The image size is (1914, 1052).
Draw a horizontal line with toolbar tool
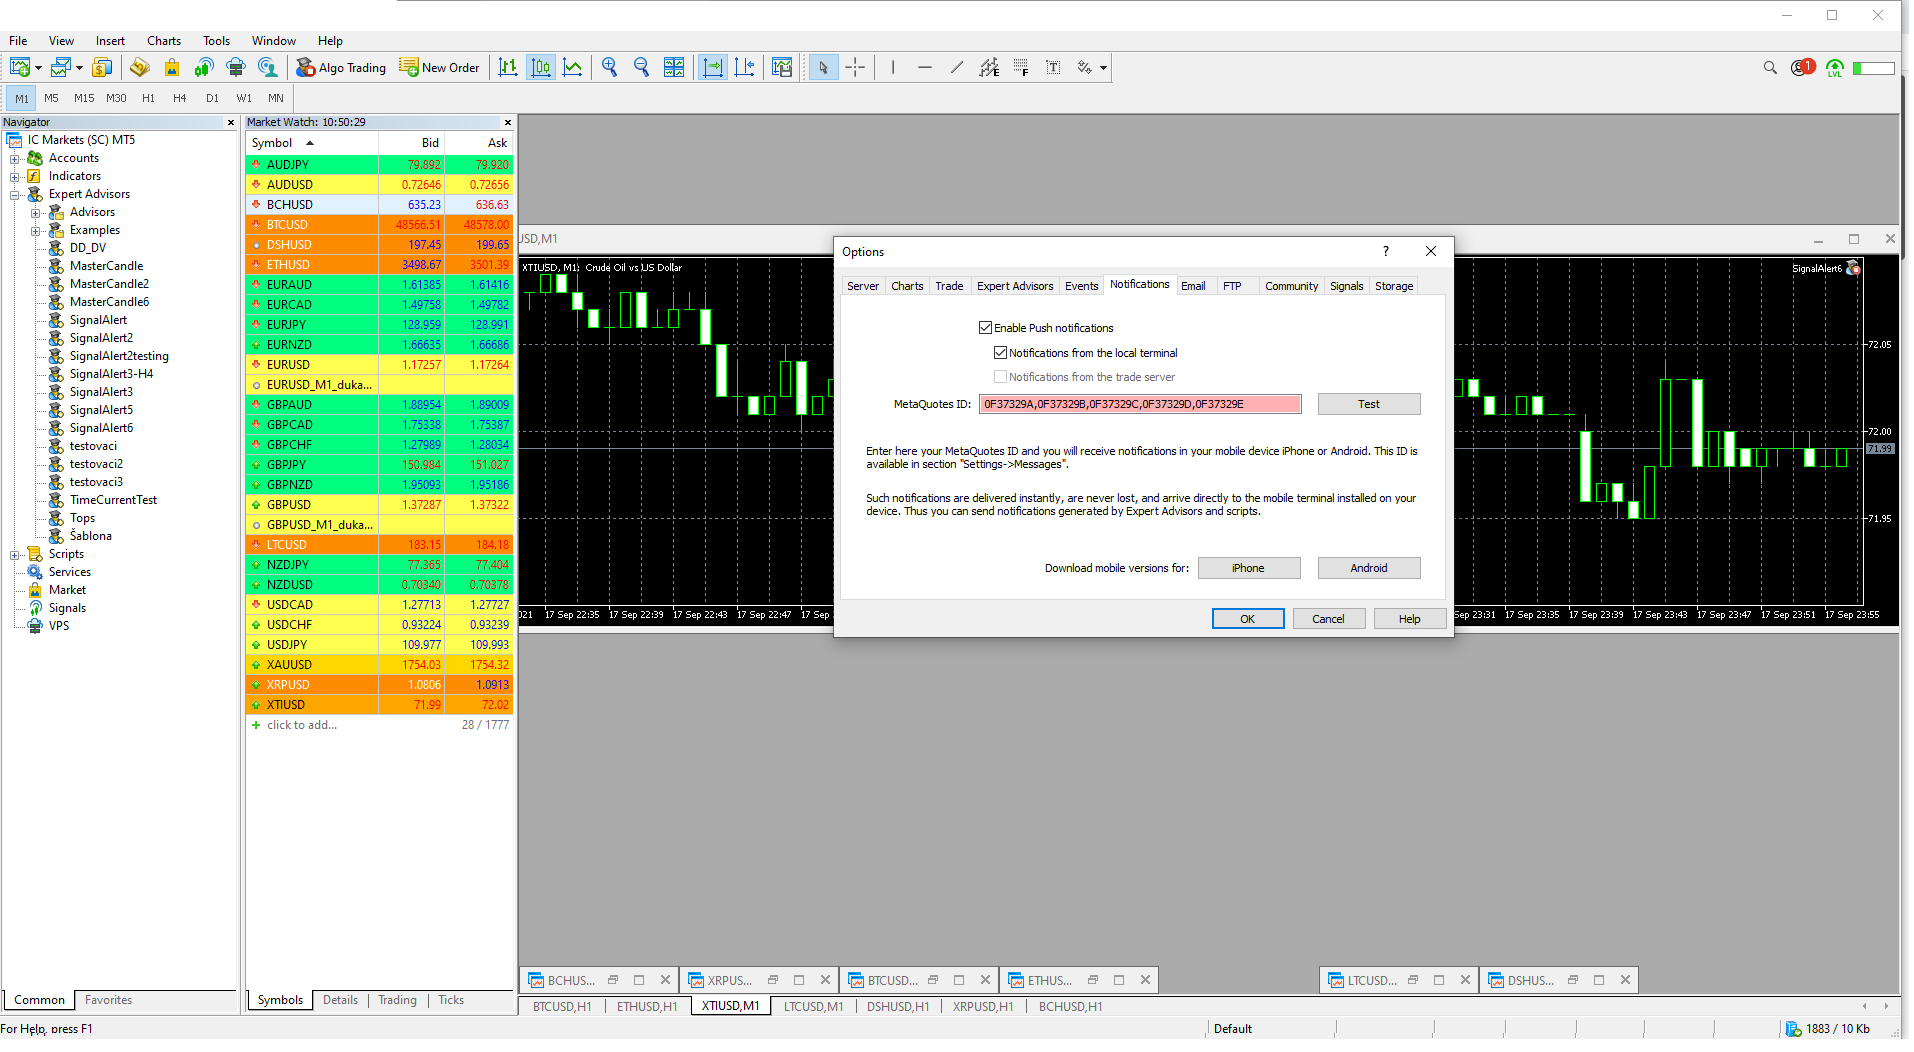[x=925, y=67]
